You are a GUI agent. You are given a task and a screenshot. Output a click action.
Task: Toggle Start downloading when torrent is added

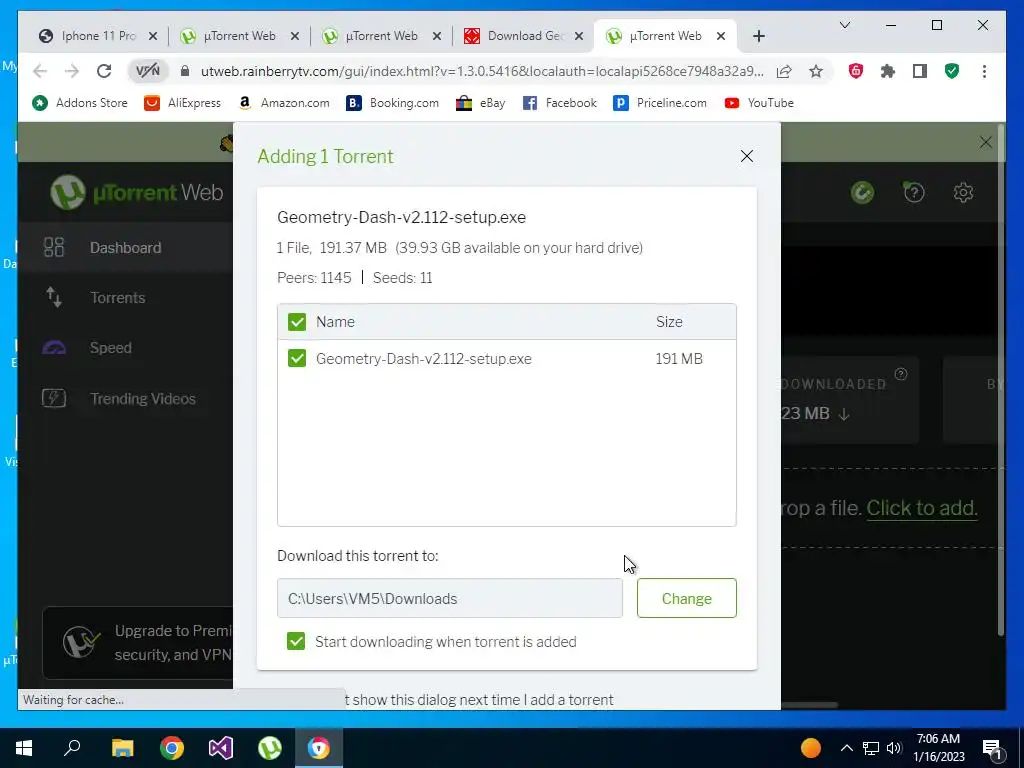tap(296, 641)
